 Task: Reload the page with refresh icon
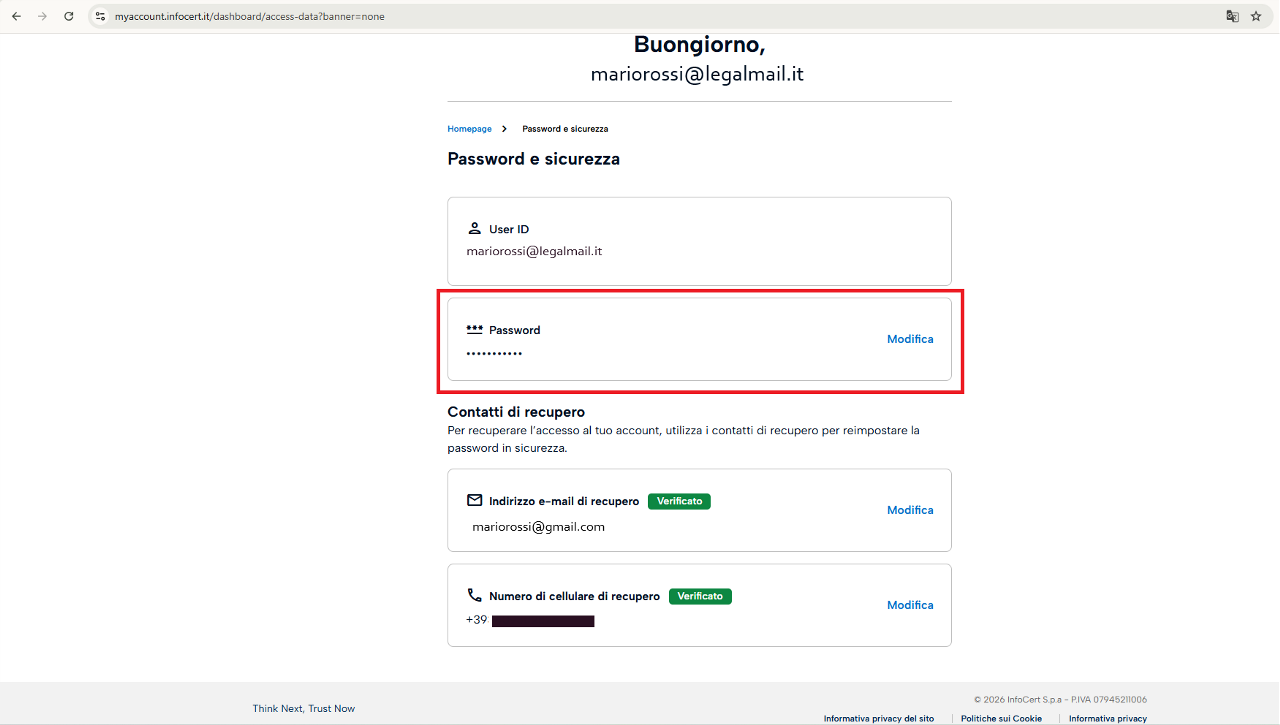tap(69, 16)
